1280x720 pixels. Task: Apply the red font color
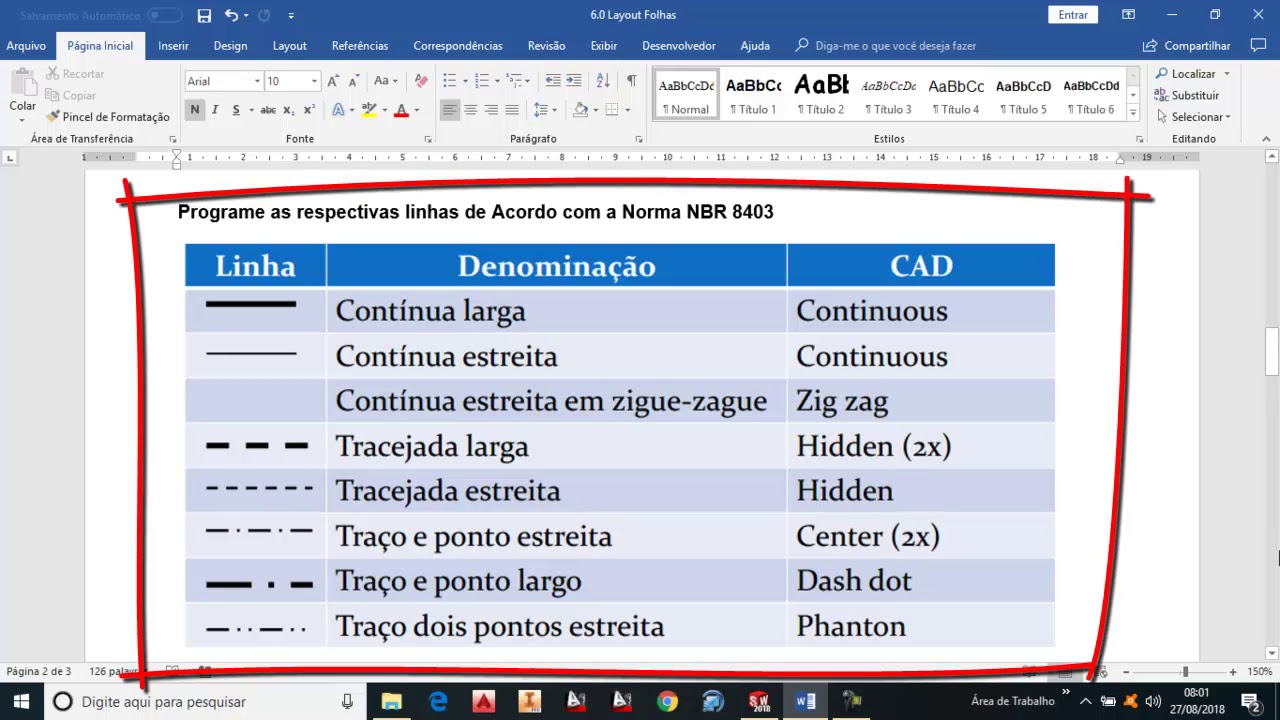[401, 110]
